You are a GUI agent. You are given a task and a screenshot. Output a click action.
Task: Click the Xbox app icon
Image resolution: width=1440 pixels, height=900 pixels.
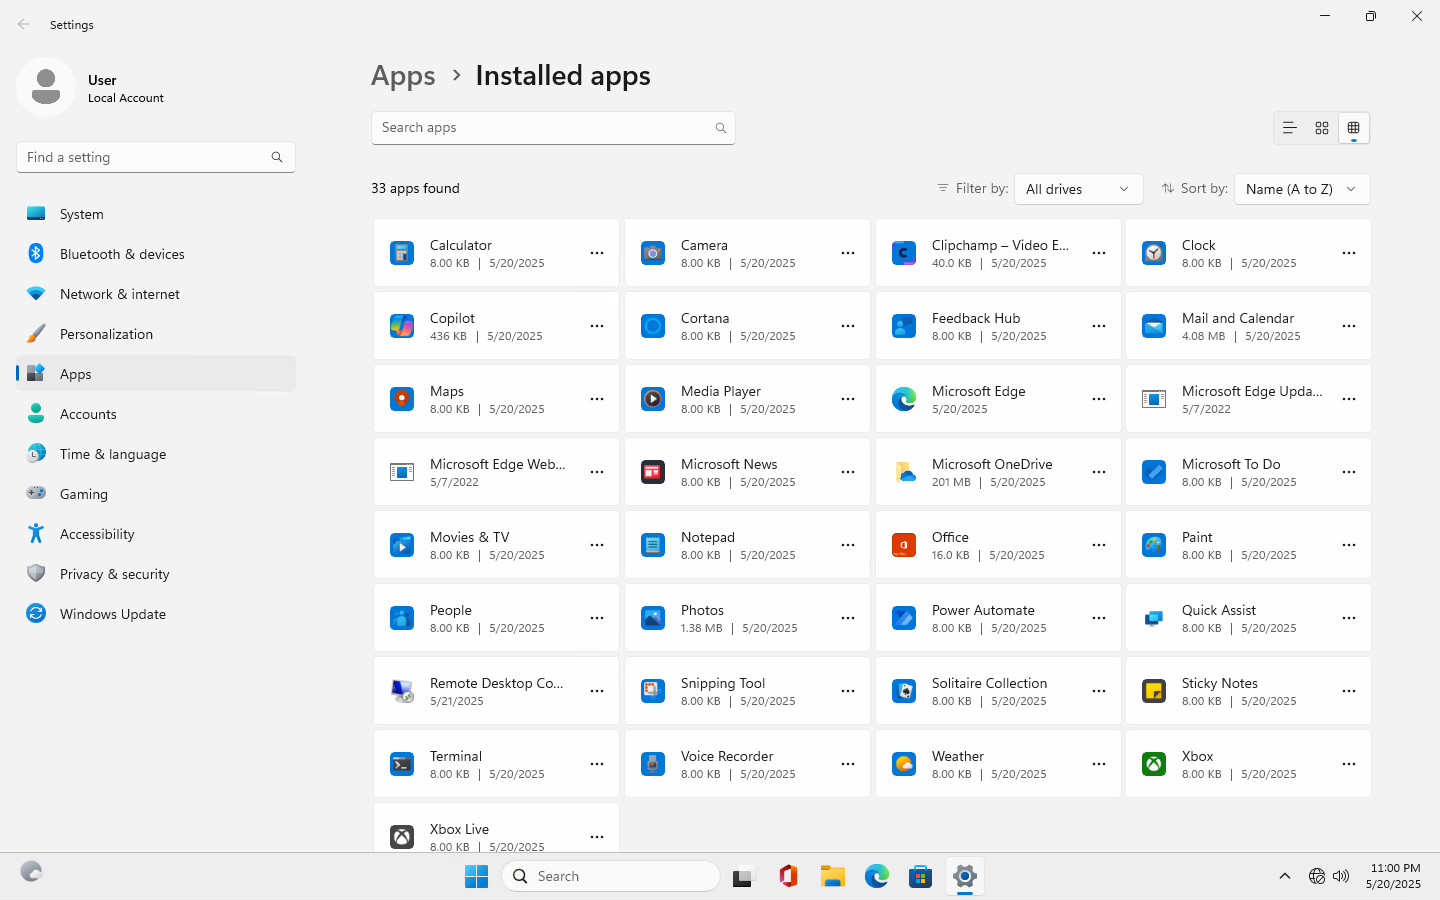point(1154,764)
